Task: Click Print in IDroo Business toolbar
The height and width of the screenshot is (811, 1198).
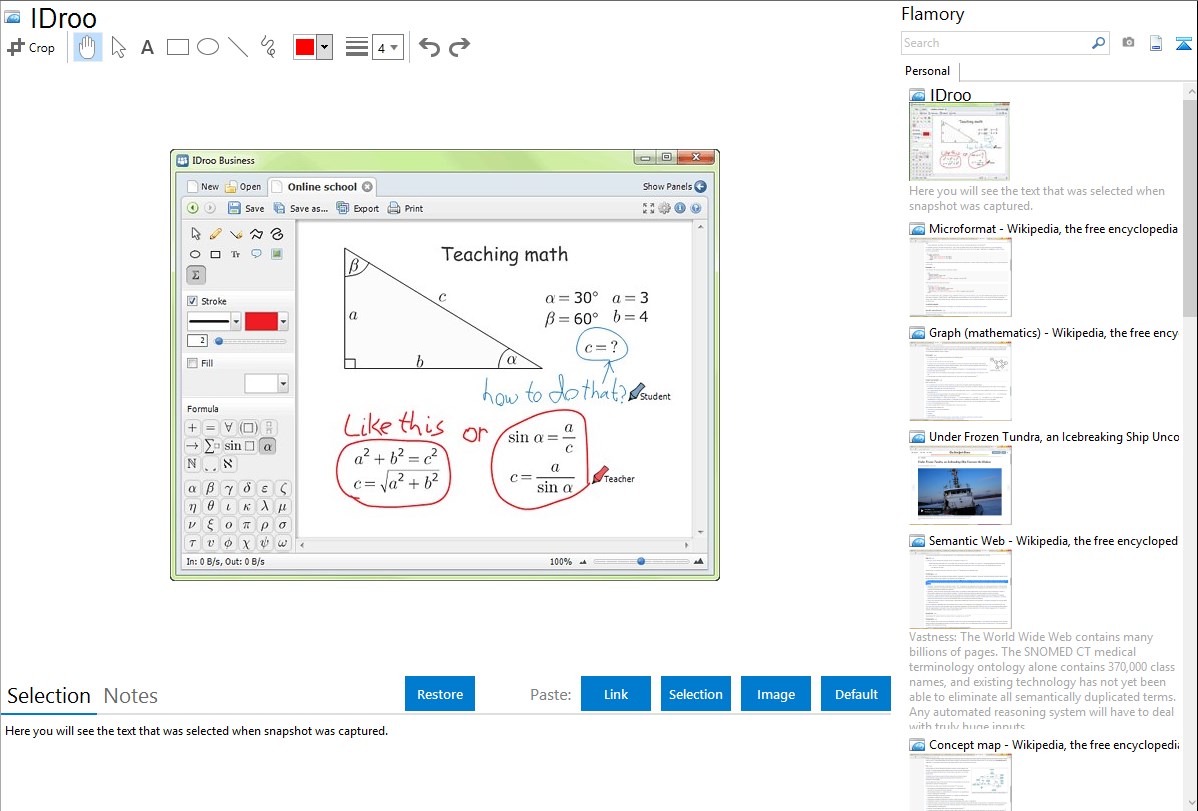Action: (x=405, y=208)
